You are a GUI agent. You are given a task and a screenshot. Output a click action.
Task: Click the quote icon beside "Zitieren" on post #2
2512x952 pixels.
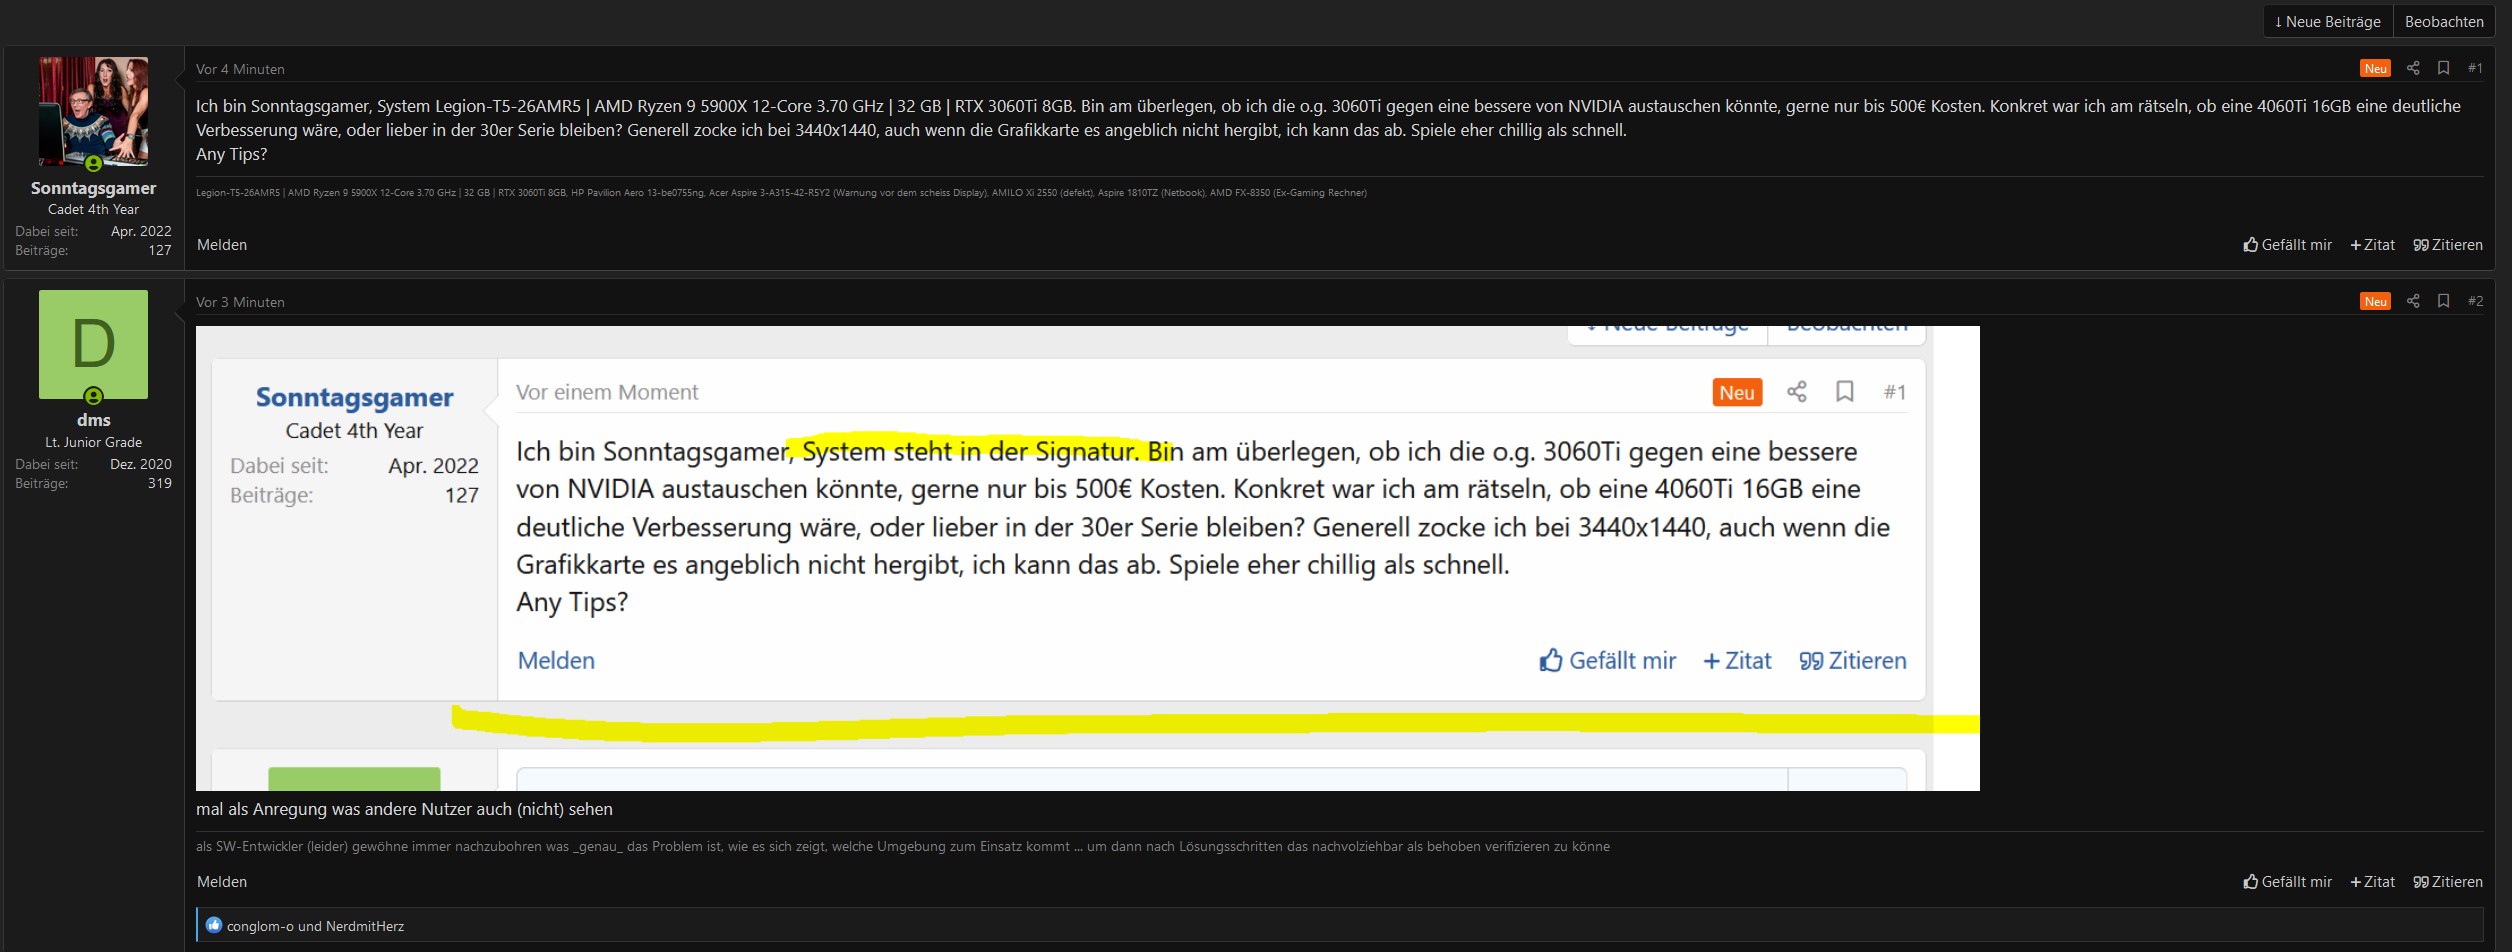point(2421,881)
